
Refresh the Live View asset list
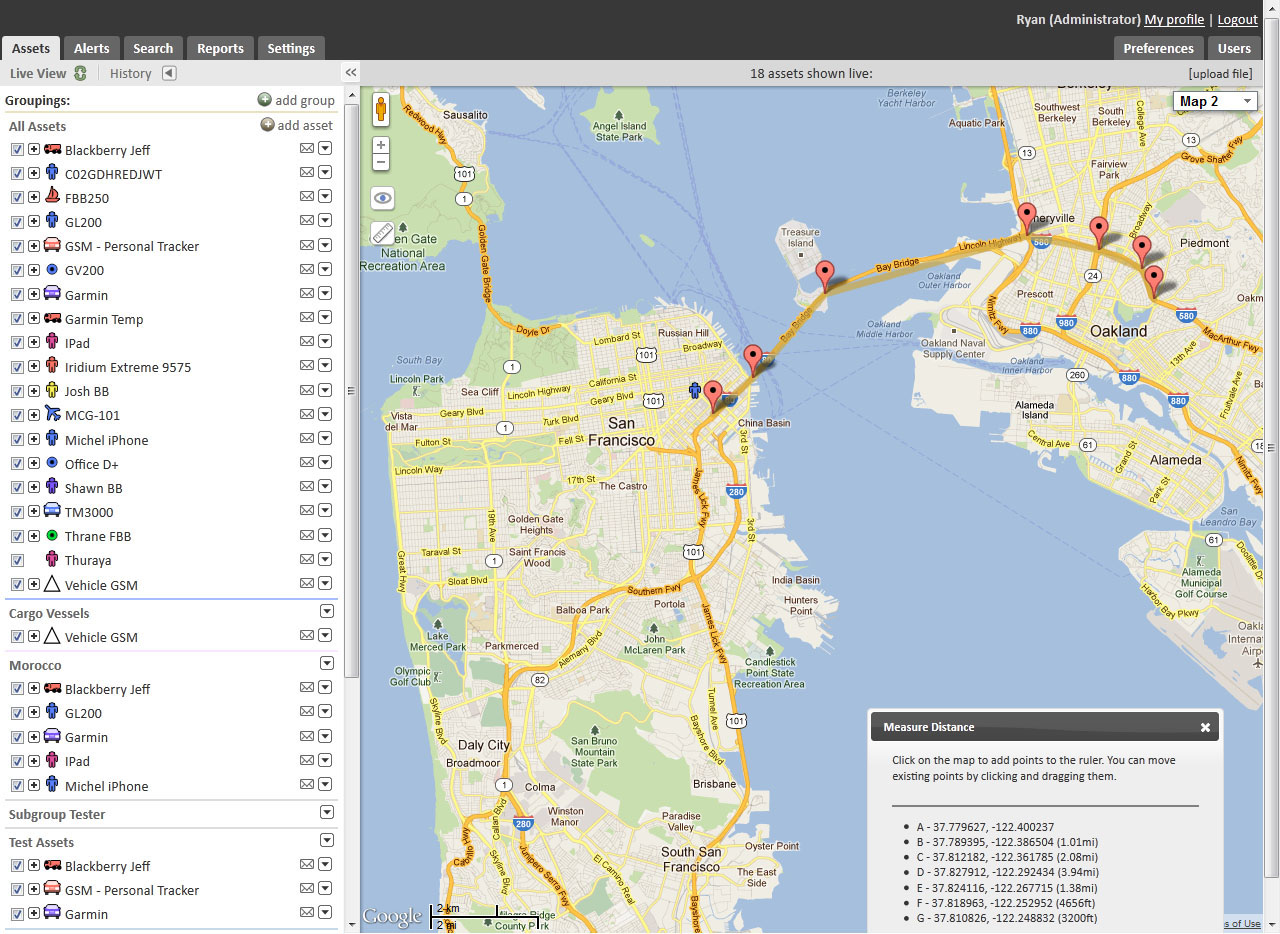79,72
